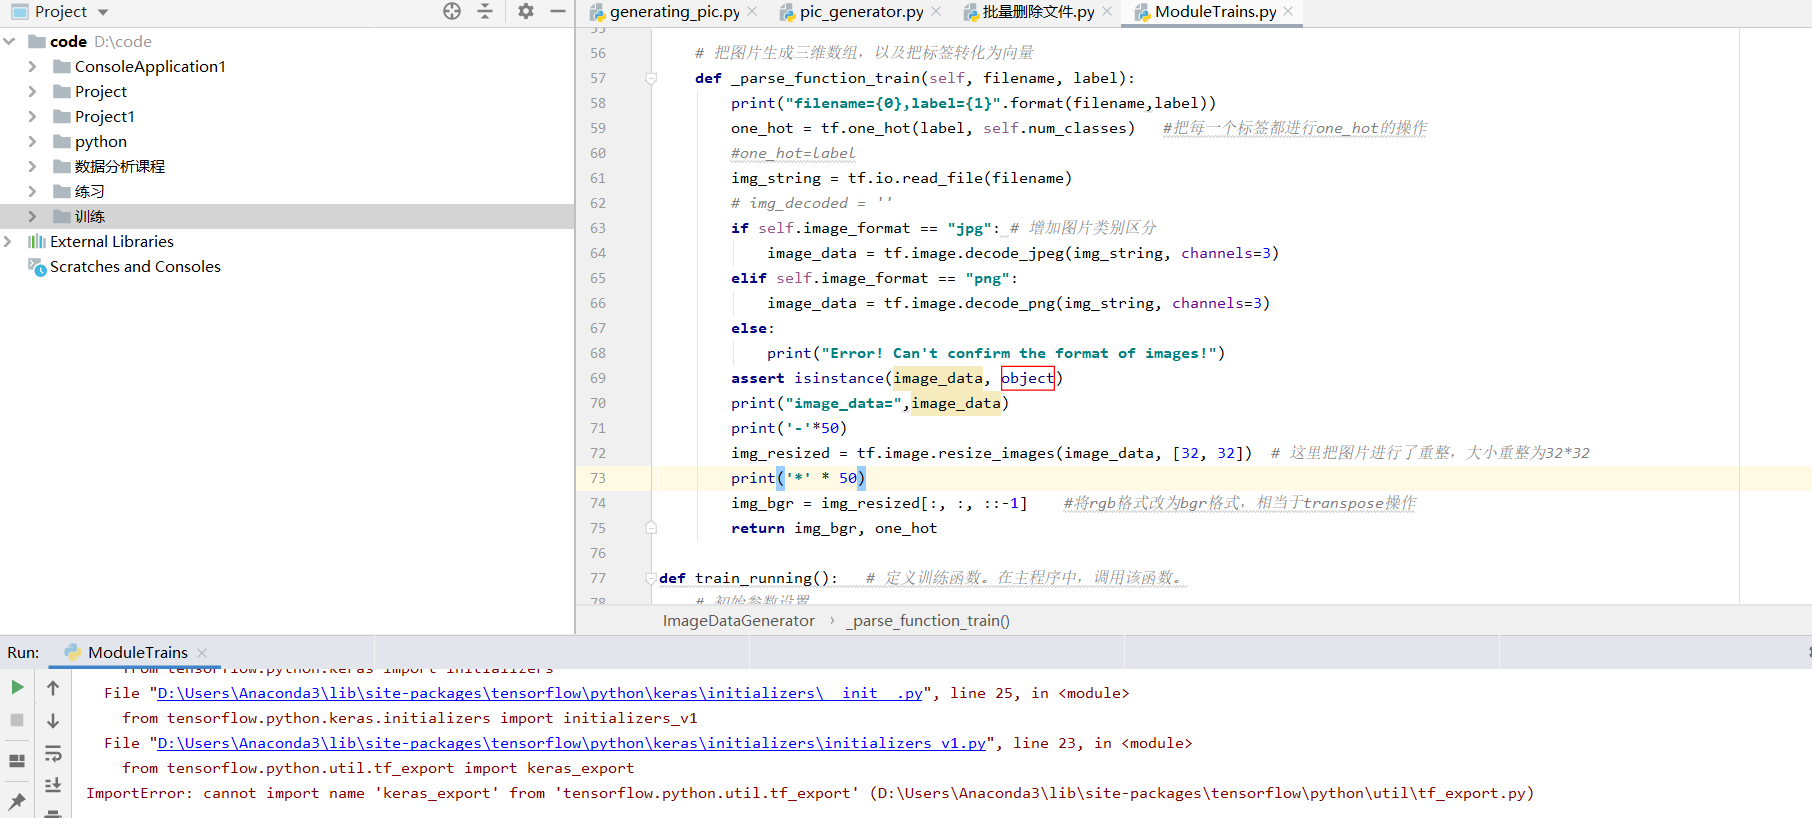Viewport: 1812px width, 818px height.
Task: Click the ImportError message line
Action: [809, 793]
